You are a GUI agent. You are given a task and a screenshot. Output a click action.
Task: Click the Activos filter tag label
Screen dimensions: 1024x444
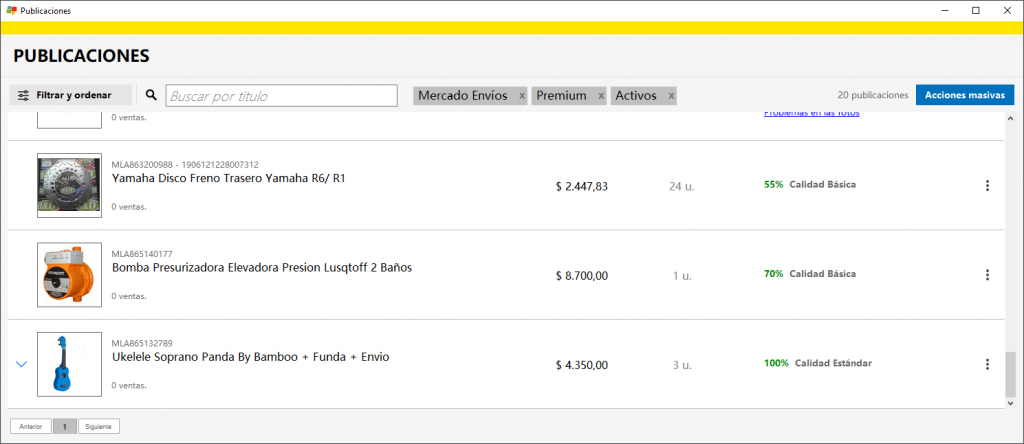tap(636, 96)
